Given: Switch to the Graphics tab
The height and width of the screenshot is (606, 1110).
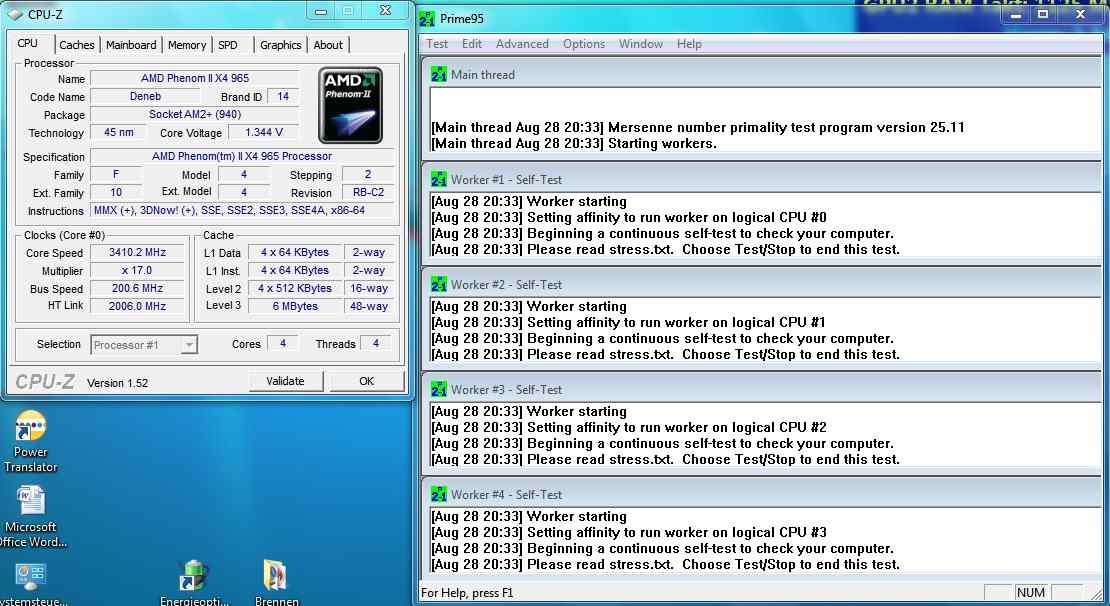Looking at the screenshot, I should 280,45.
